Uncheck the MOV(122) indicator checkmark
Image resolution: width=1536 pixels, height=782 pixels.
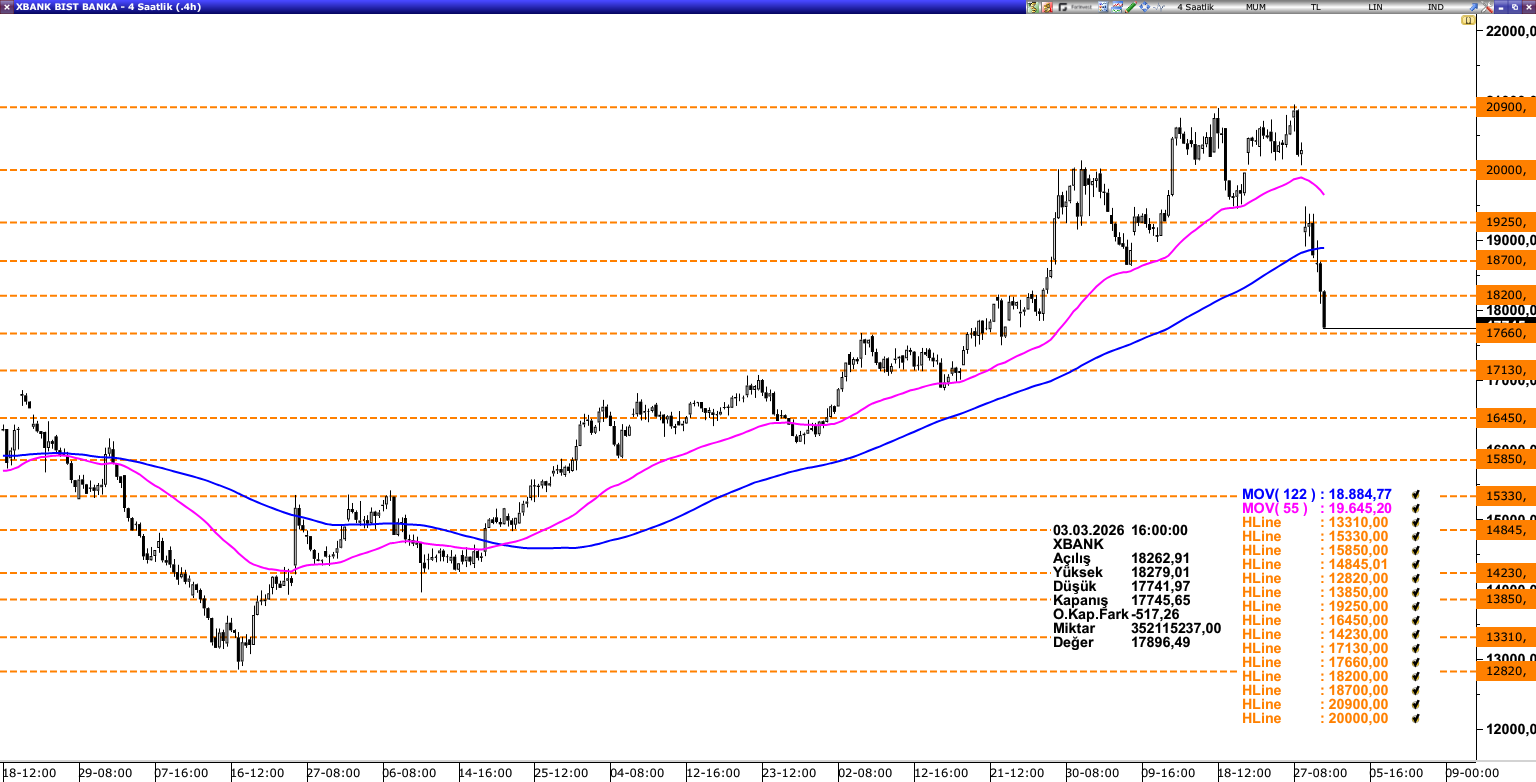tap(1415, 494)
